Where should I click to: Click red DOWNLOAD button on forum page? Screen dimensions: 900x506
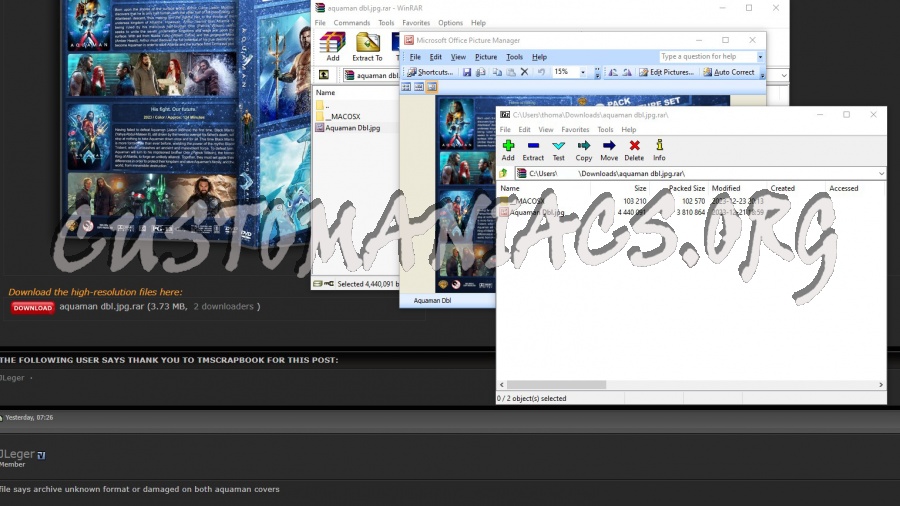pyautogui.click(x=33, y=308)
